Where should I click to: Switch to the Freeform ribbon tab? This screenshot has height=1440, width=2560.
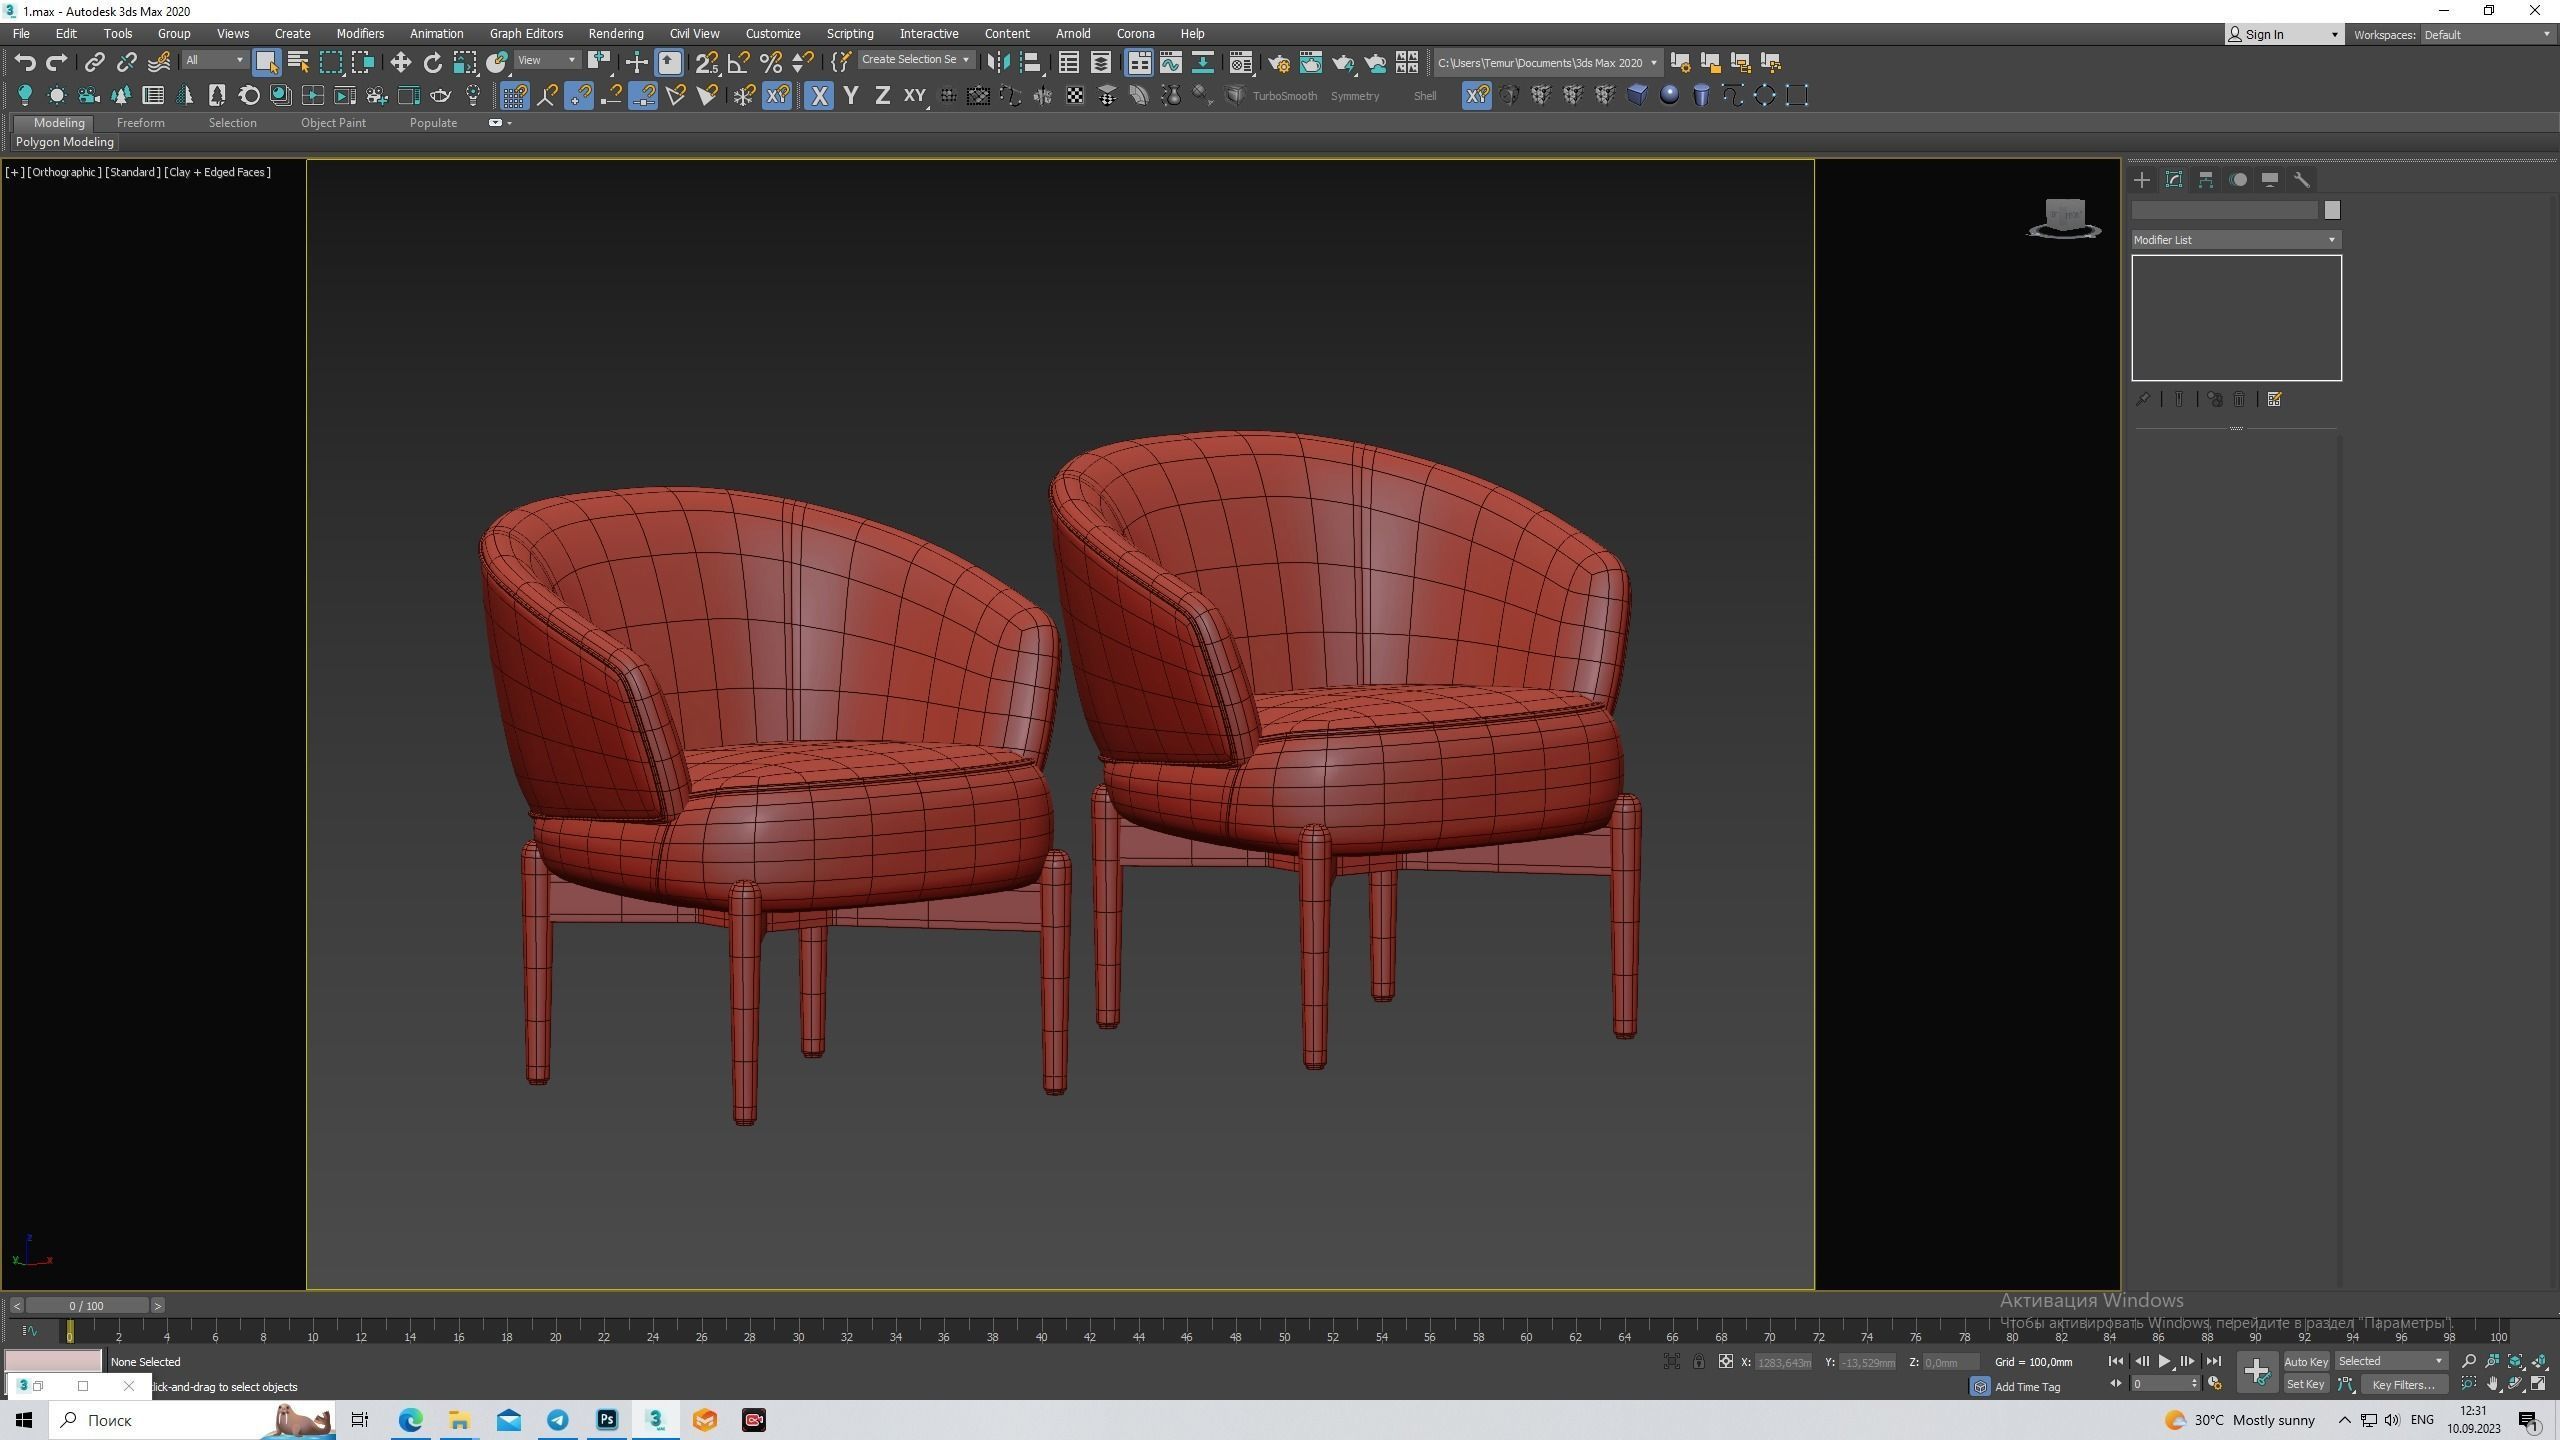click(x=140, y=123)
